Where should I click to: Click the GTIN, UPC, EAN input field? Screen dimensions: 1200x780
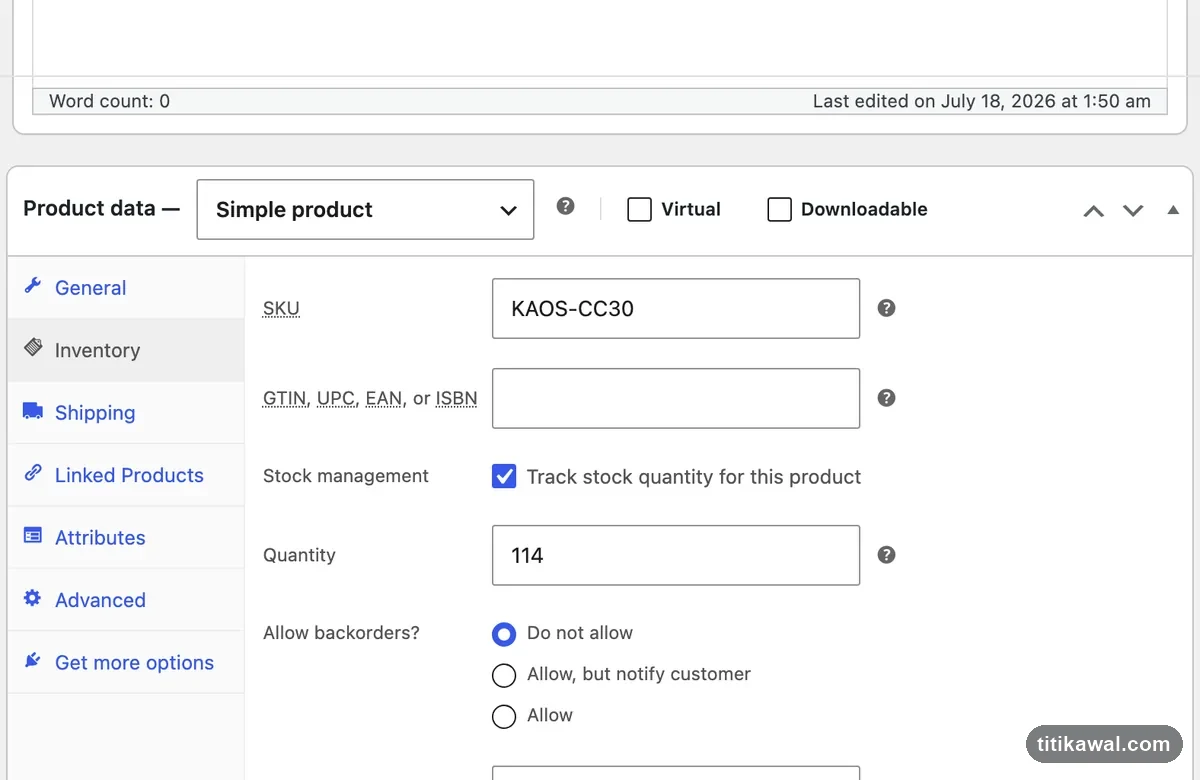[676, 398]
